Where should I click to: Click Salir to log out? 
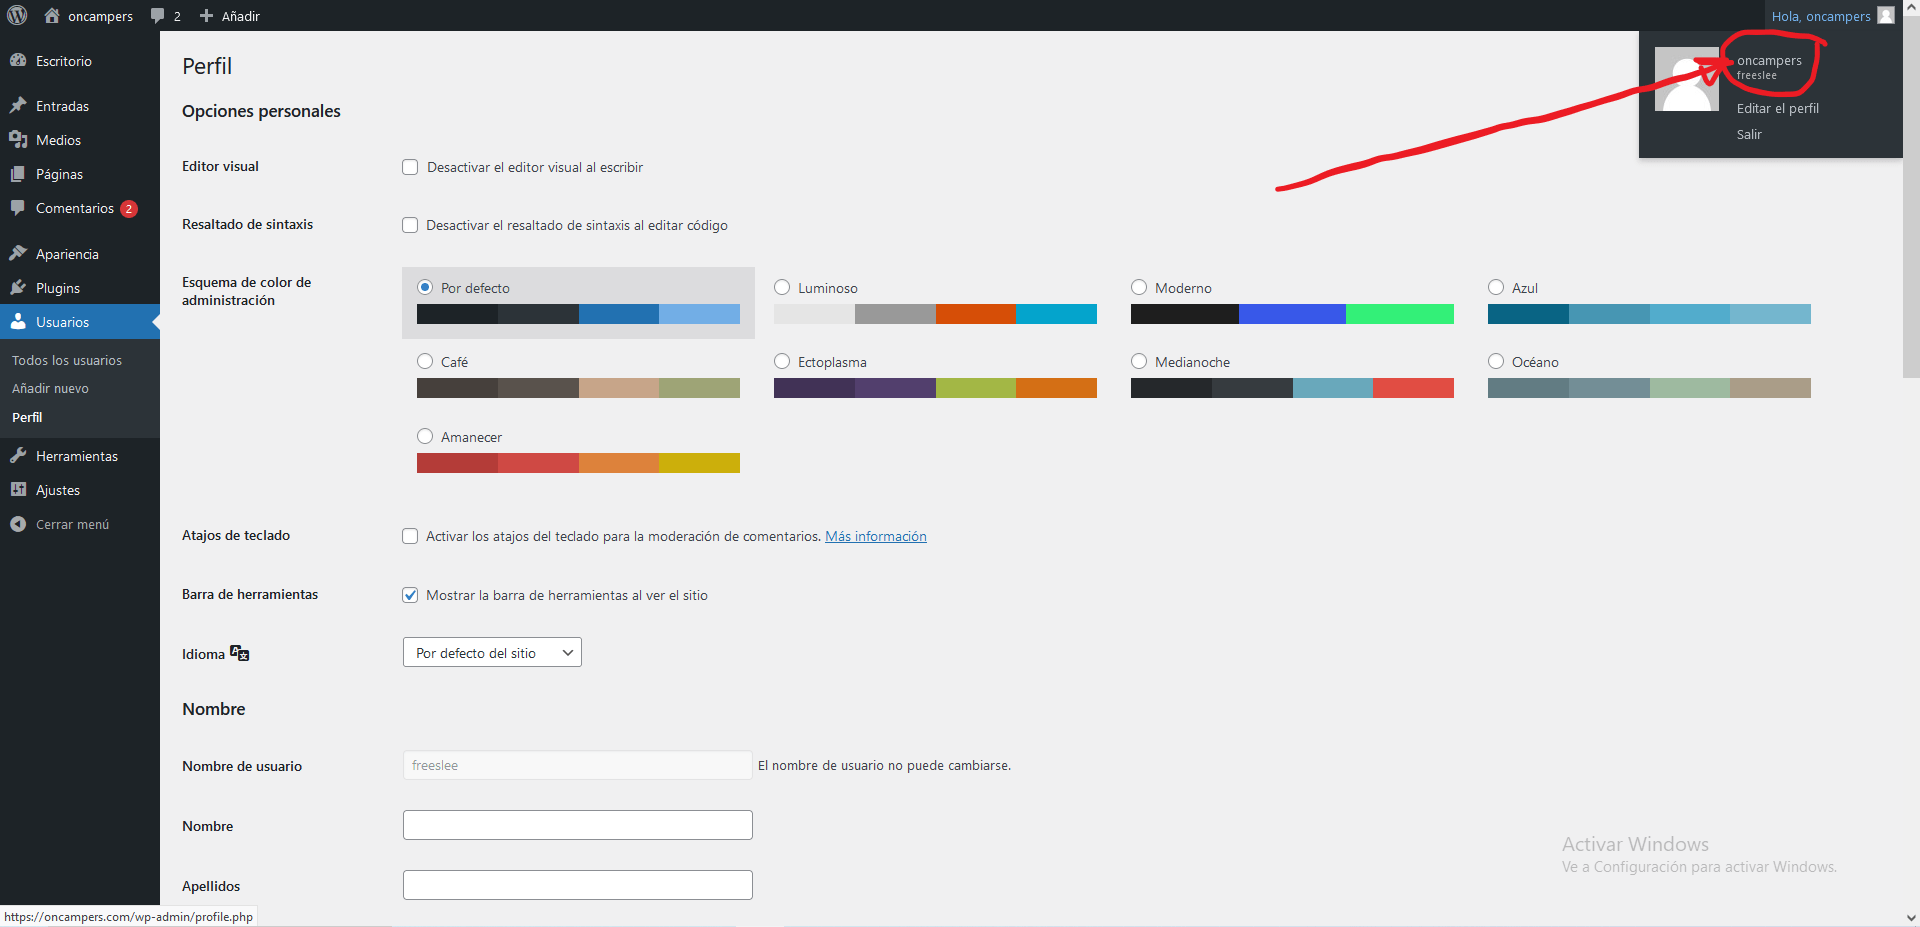(1749, 134)
